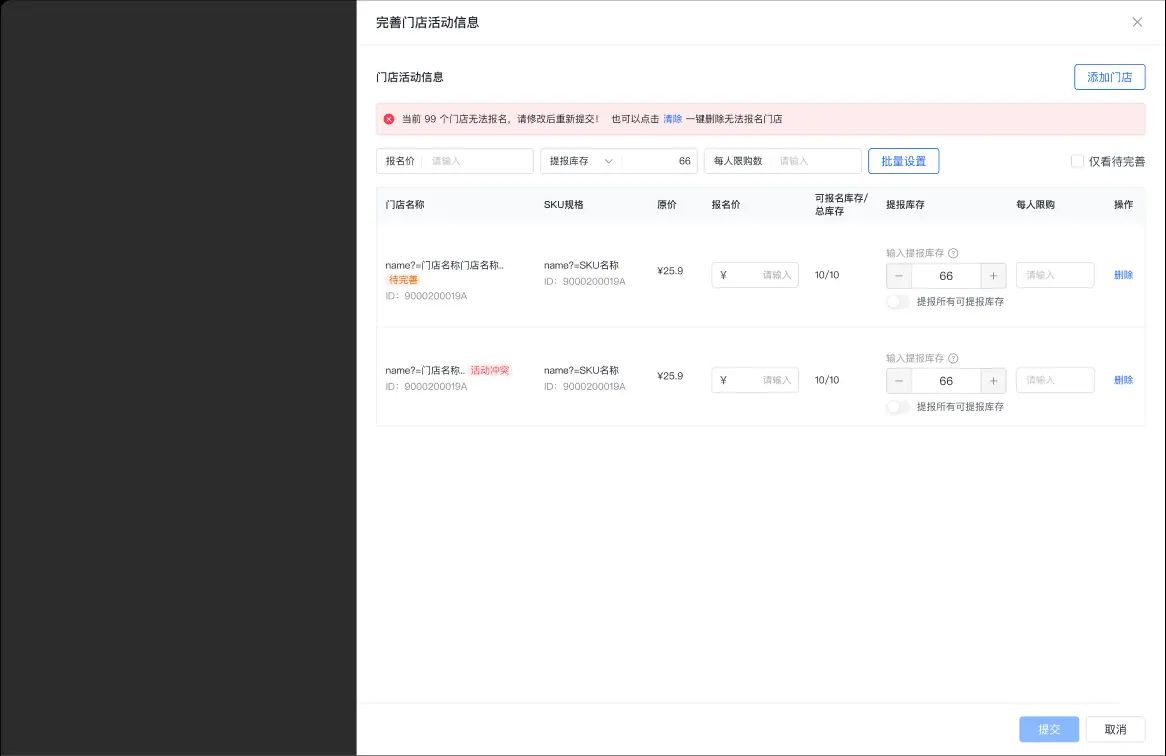Click ¥25.9 original price in 活动冲突 row

tap(670, 376)
